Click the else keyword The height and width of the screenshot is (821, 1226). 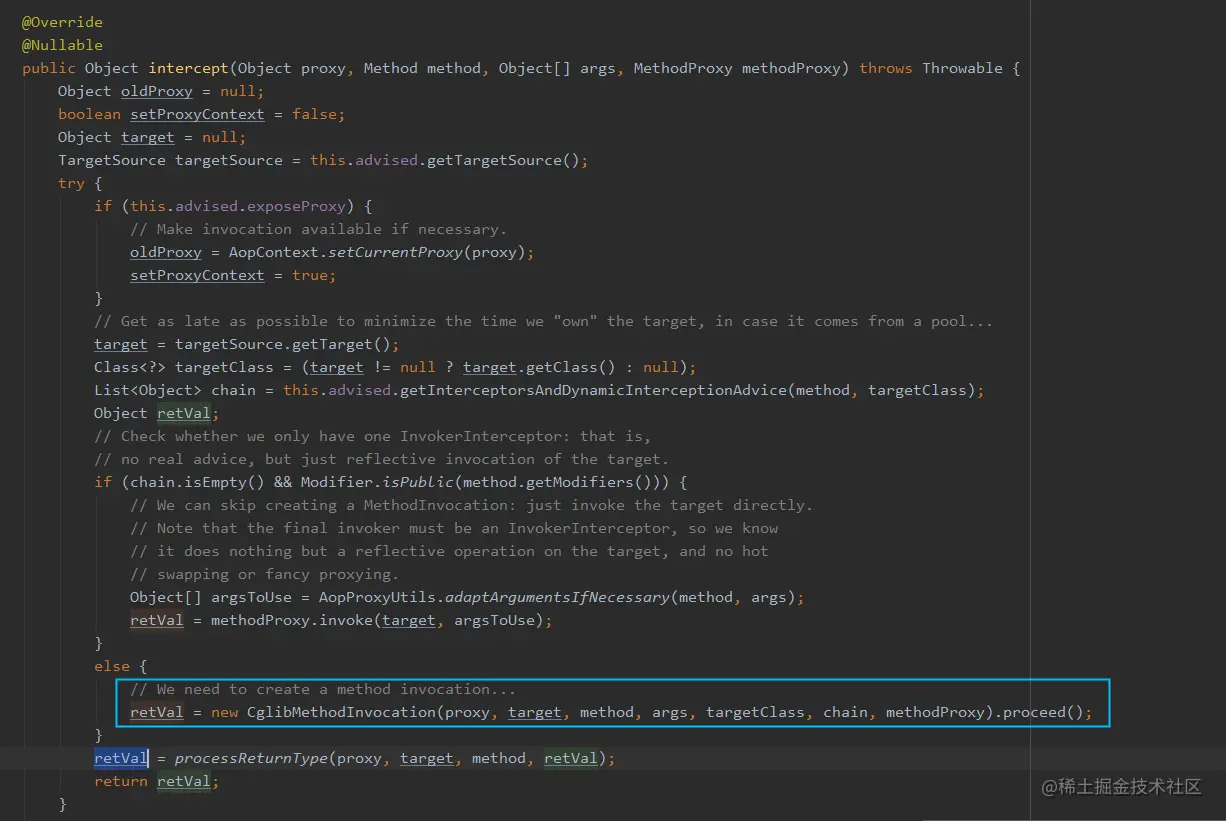(x=112, y=666)
